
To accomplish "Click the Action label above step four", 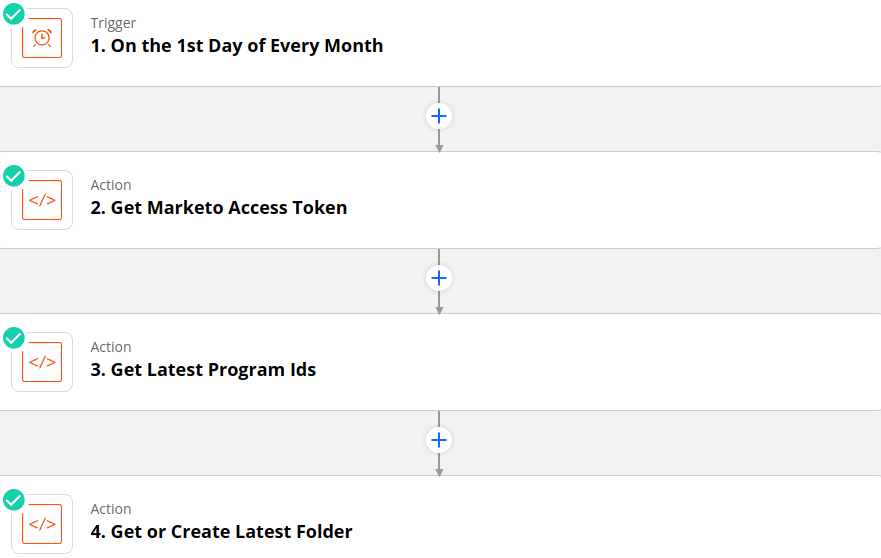I will (111, 509).
